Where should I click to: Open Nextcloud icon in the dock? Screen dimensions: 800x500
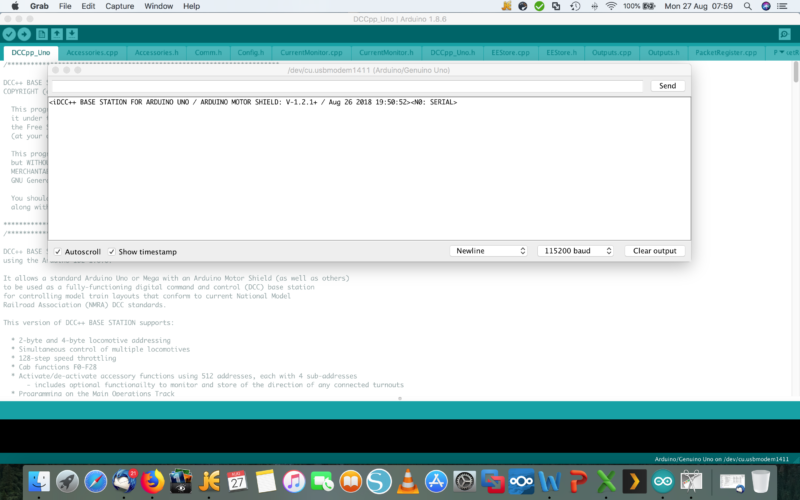point(521,481)
